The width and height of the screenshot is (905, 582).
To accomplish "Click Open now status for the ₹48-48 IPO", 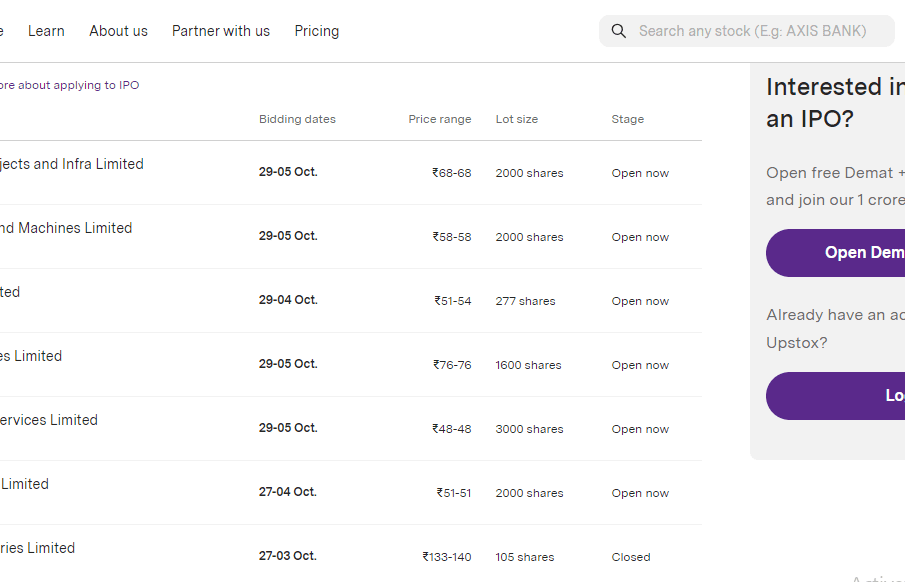I will [x=640, y=429].
